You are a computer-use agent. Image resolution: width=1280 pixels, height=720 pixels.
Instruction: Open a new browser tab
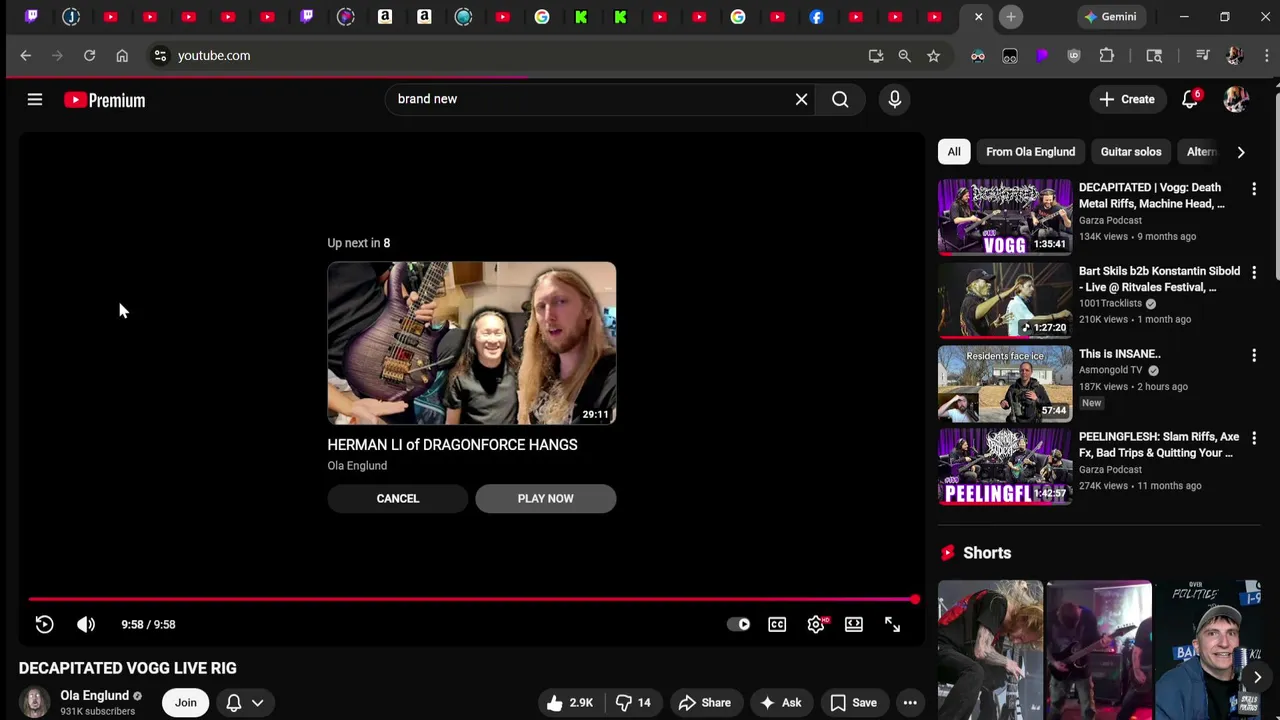click(1011, 17)
